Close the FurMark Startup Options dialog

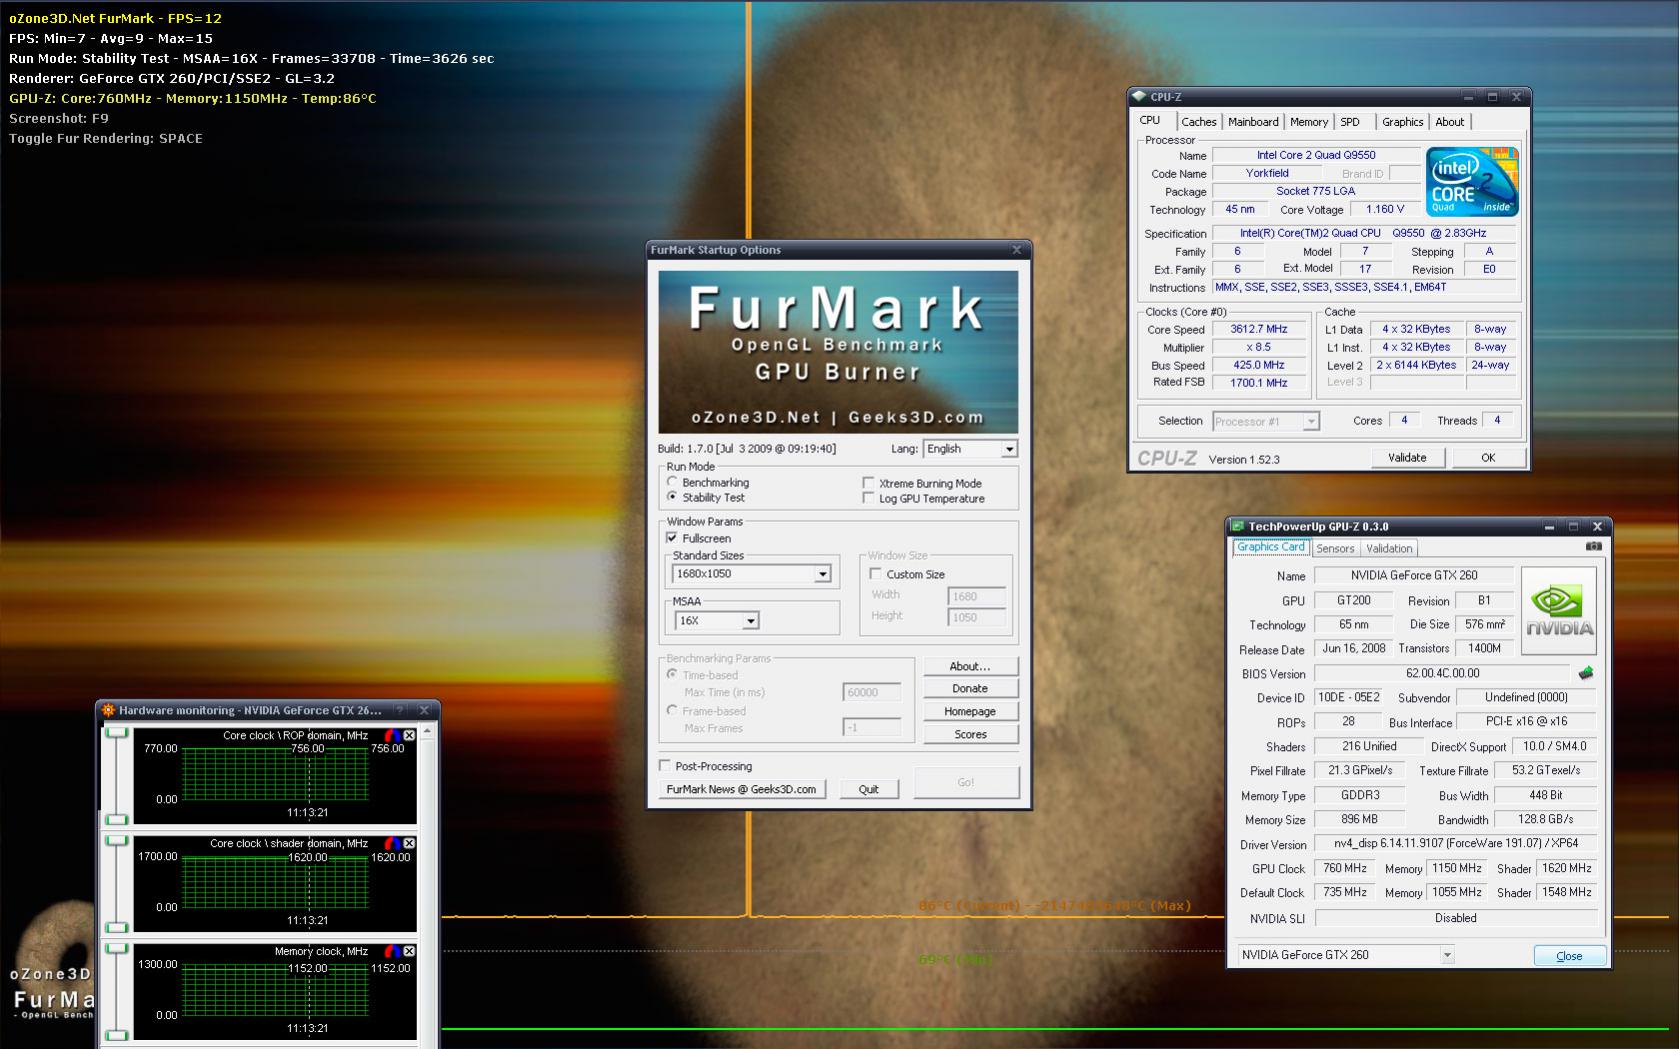[x=1017, y=250]
